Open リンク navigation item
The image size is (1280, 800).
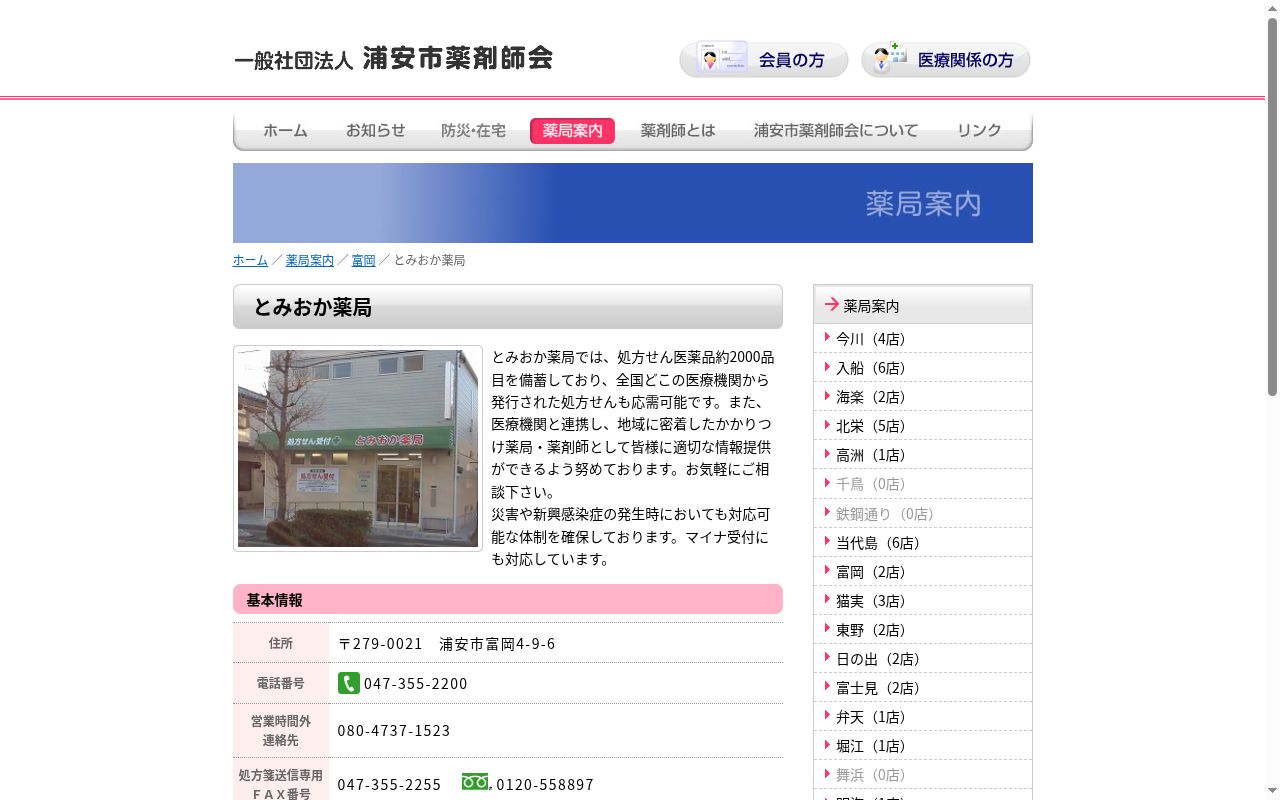tap(979, 131)
